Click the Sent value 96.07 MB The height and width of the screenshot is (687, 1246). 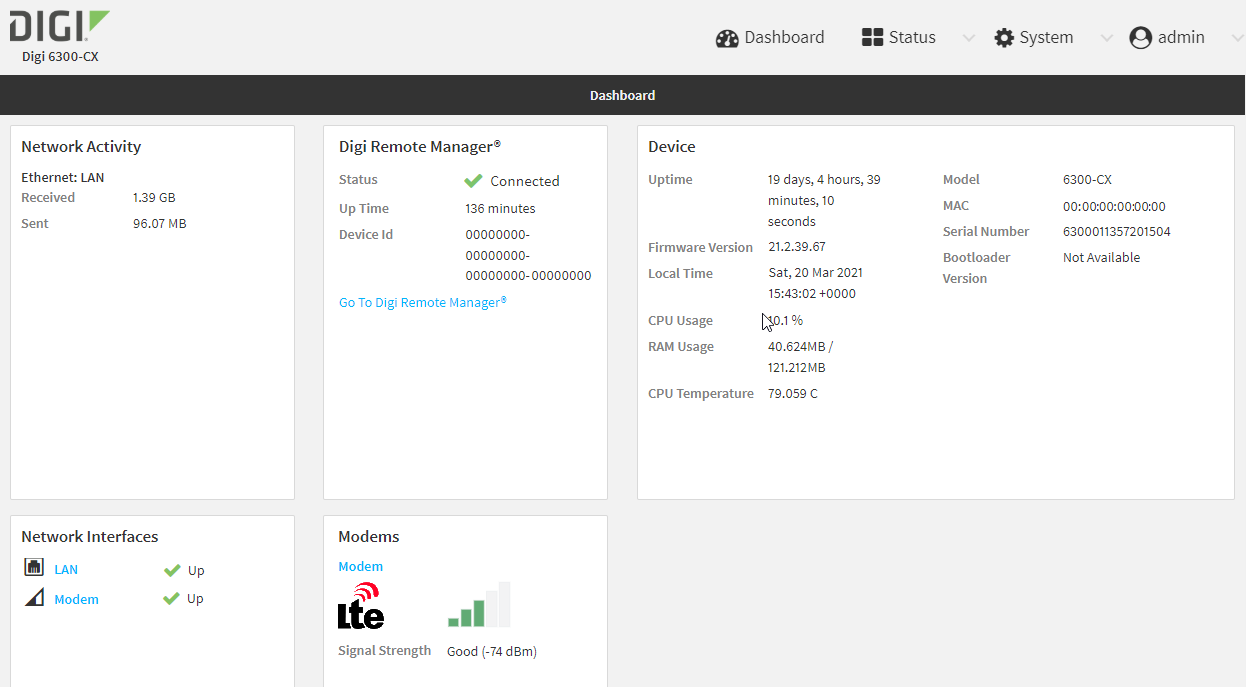click(x=160, y=224)
